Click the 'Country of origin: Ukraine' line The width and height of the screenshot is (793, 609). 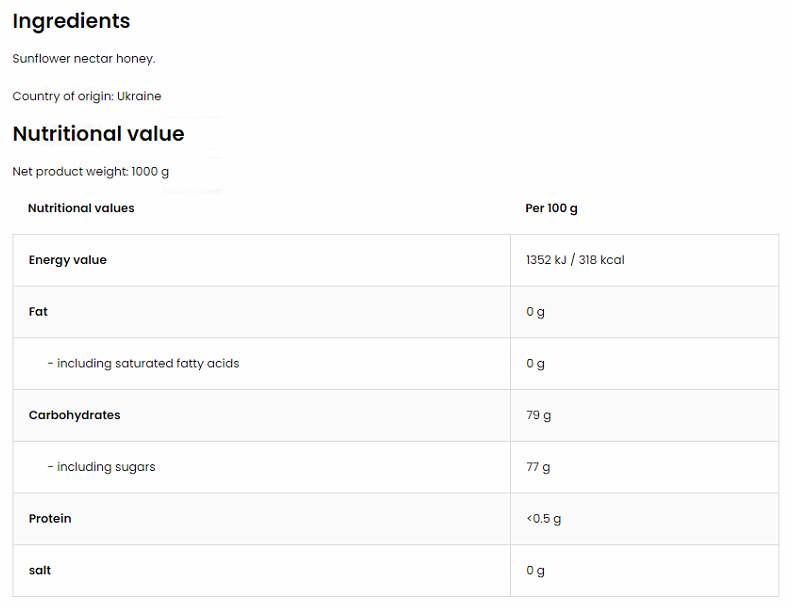87,97
